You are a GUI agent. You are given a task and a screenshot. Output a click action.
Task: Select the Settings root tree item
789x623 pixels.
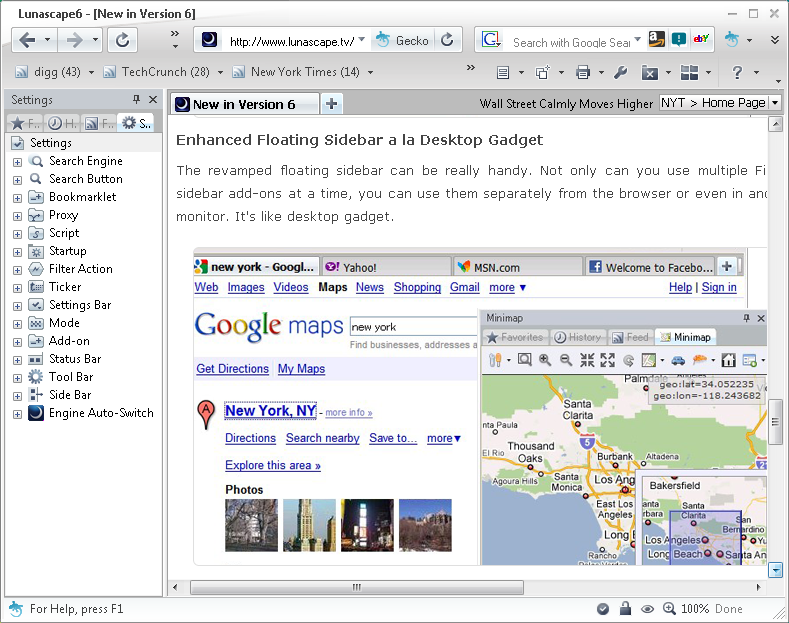(x=50, y=143)
